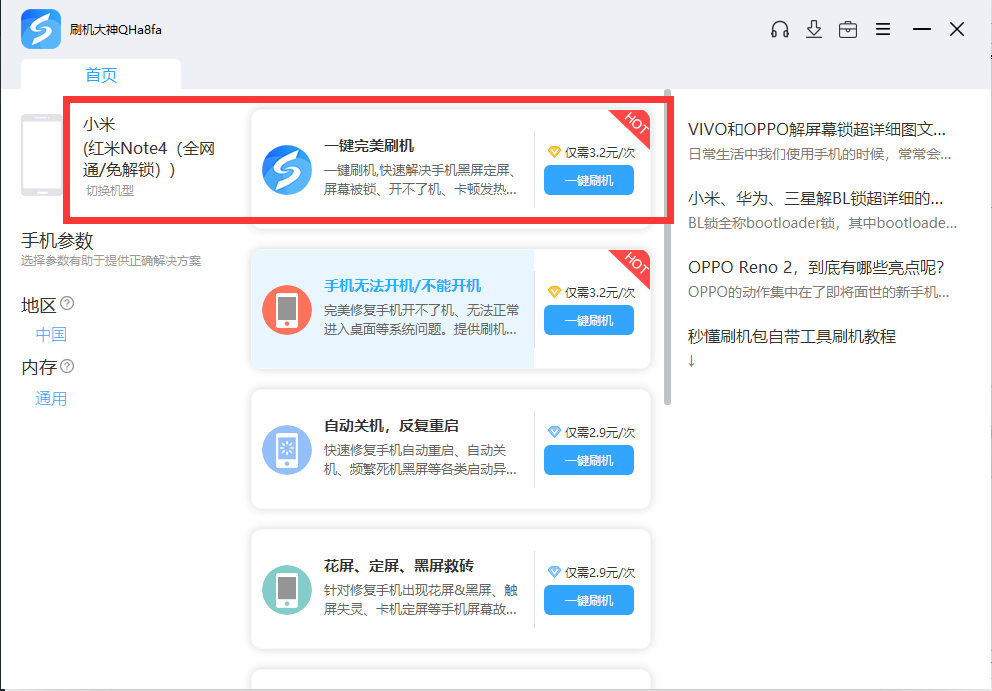Click the help icon next to 内存
Screen dimensions: 992x691
point(67,366)
